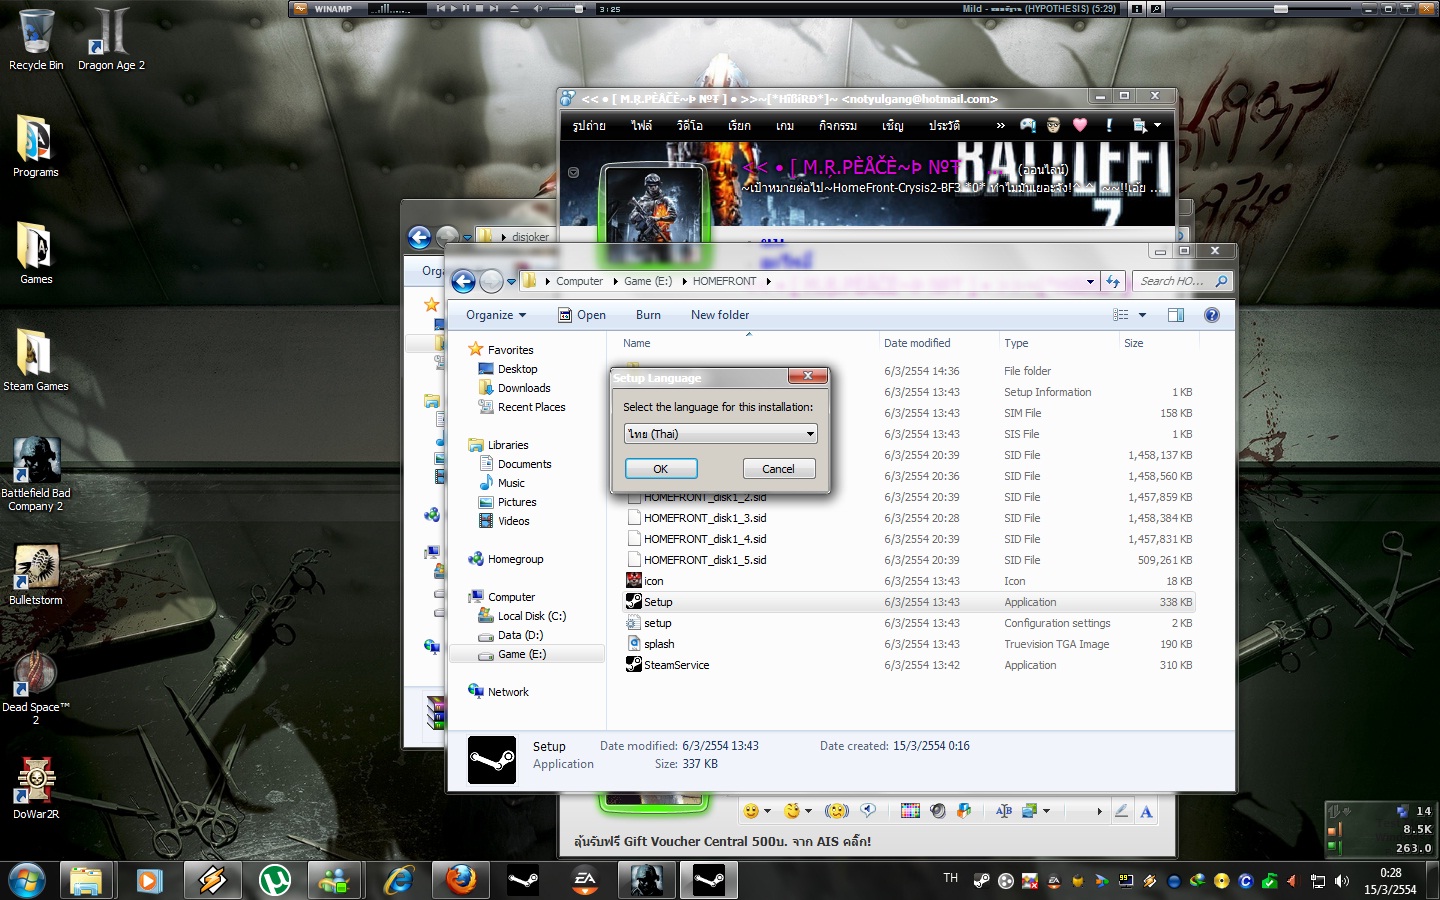The height and width of the screenshot is (900, 1440).
Task: Open the 'กิจกรรม' menu in Messenger
Action: click(x=838, y=126)
